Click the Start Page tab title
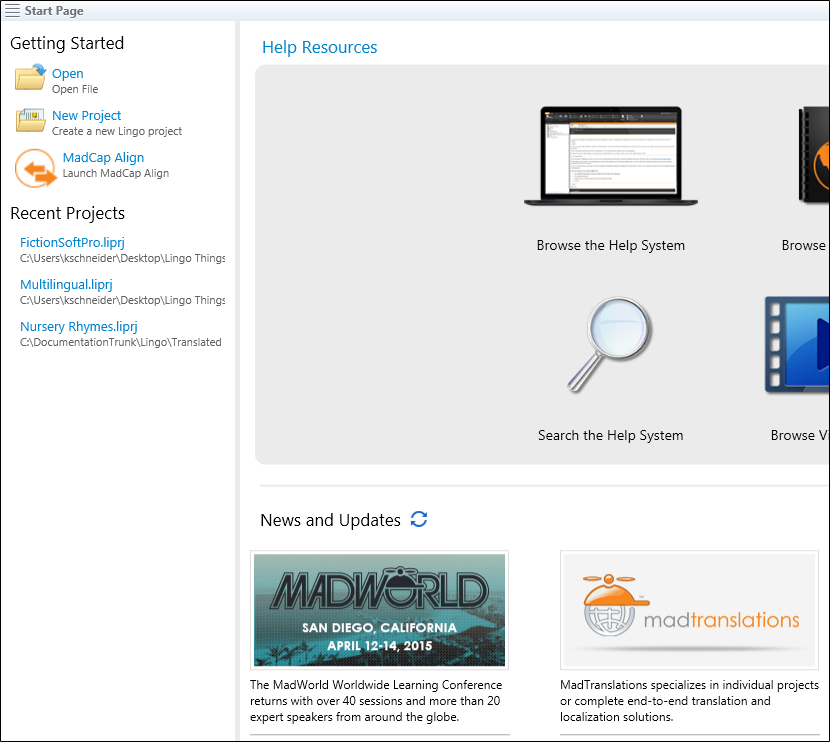Screen dimensions: 830x742 tap(54, 11)
